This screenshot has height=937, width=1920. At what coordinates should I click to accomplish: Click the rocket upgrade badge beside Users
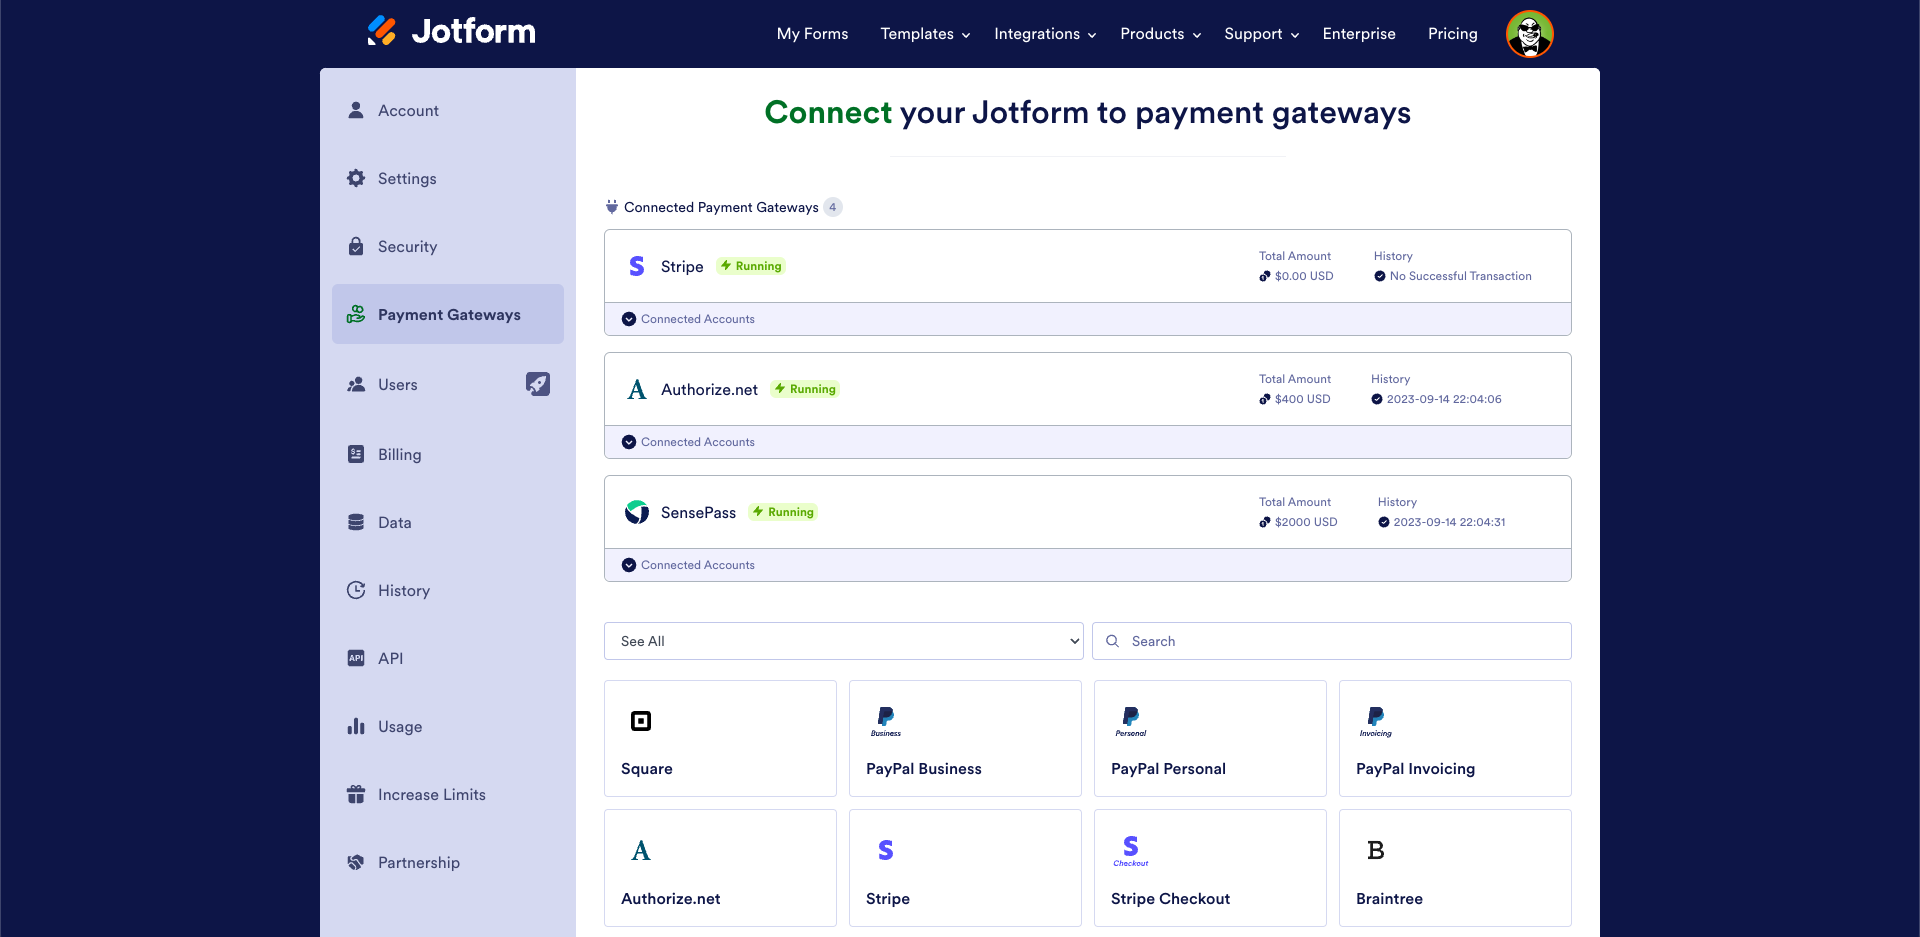tap(538, 384)
